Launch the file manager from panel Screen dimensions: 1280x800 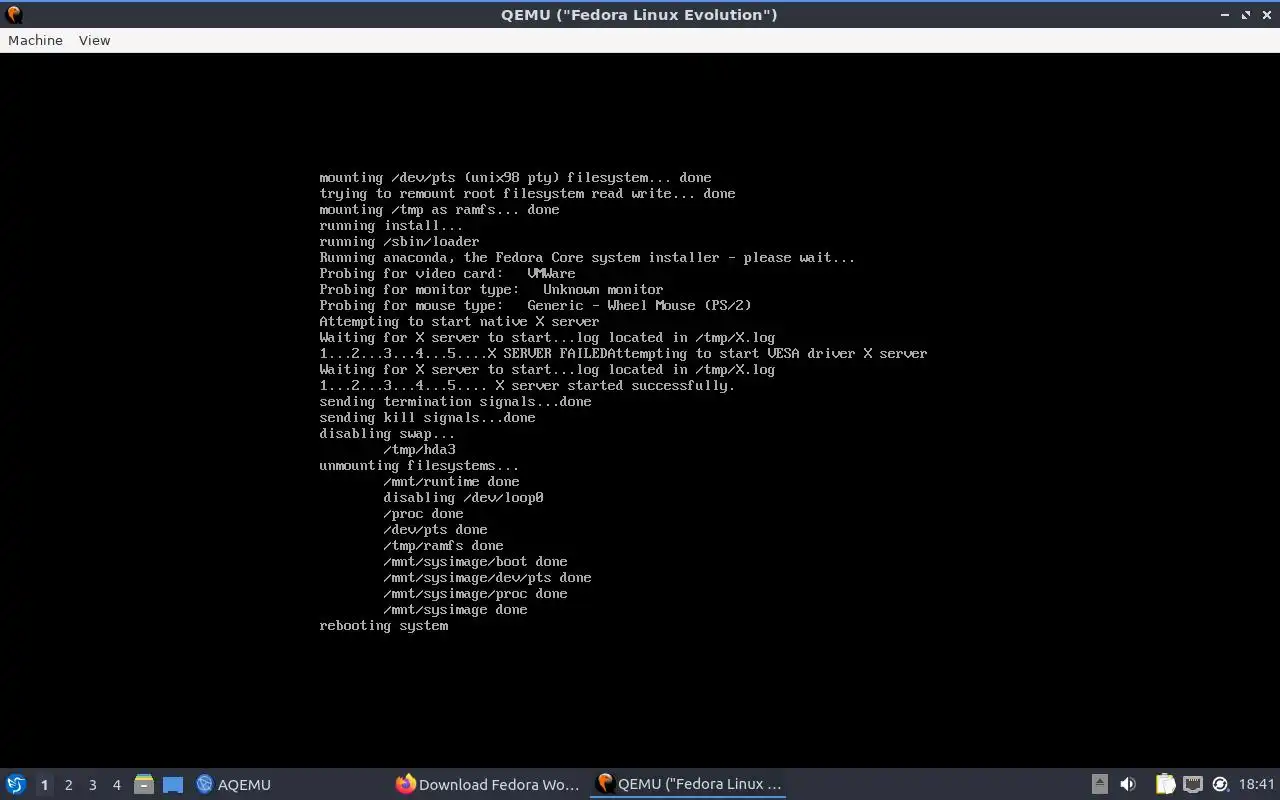[x=144, y=784]
